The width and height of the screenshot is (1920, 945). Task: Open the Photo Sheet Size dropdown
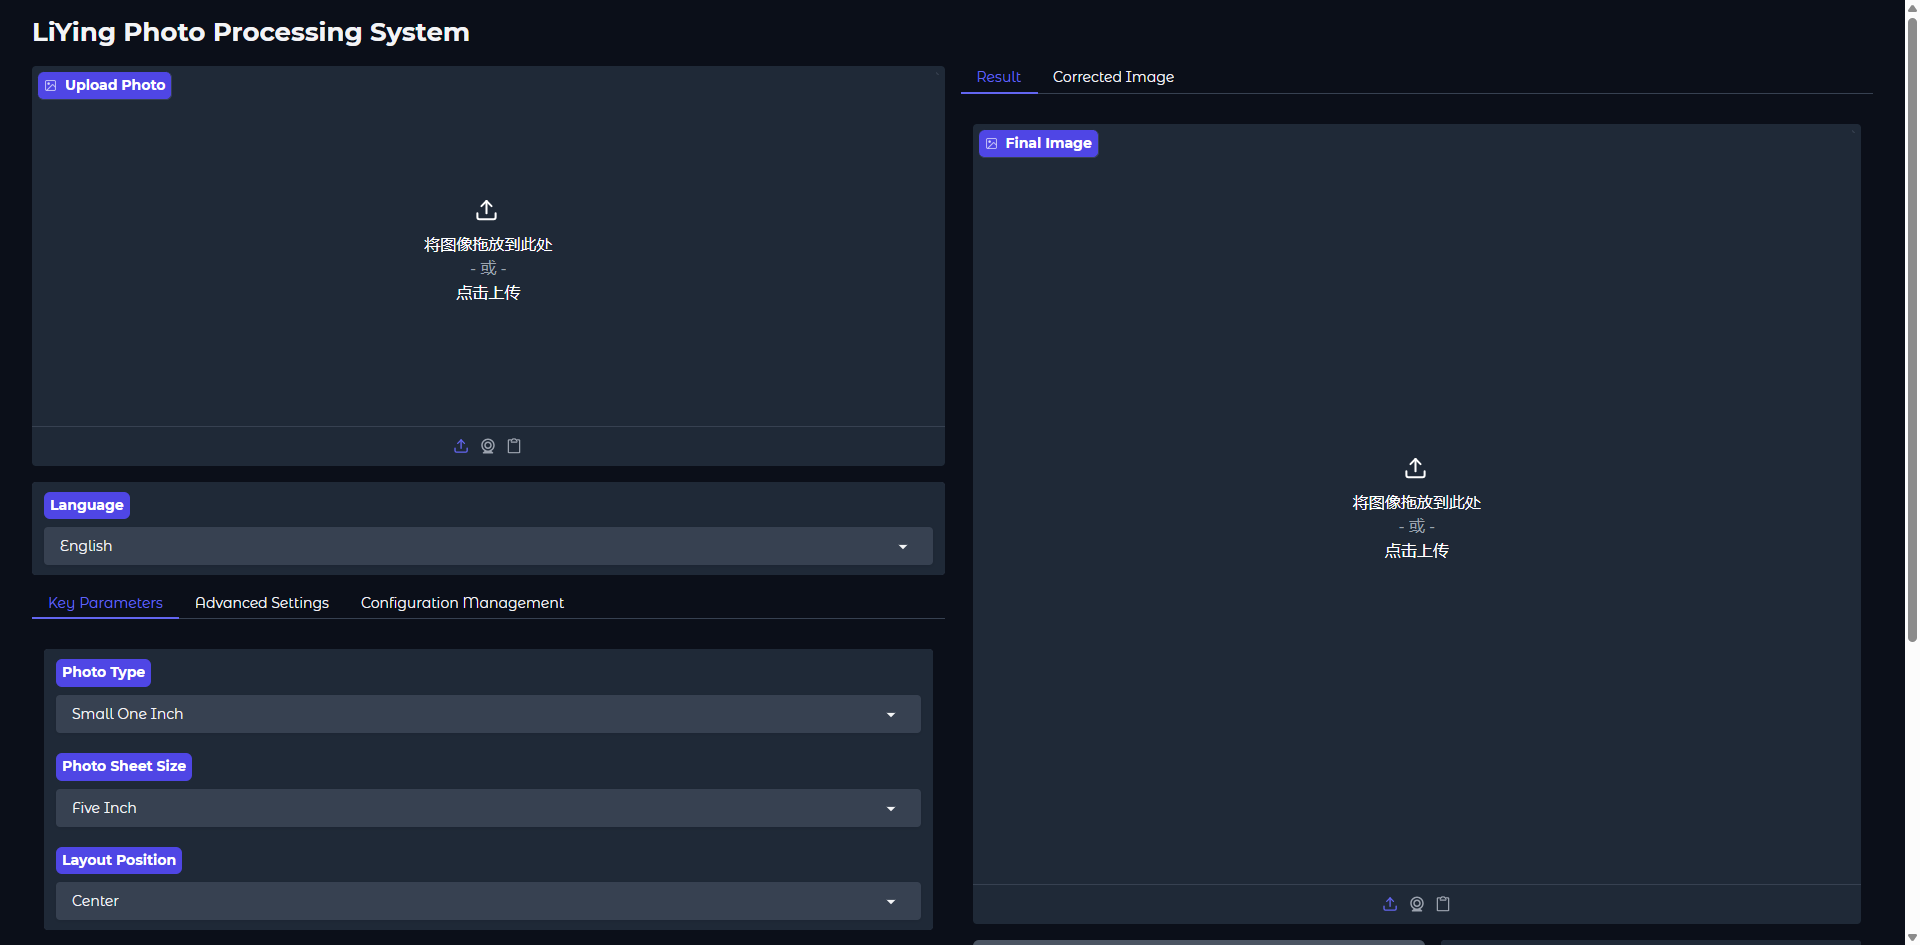tap(488, 808)
